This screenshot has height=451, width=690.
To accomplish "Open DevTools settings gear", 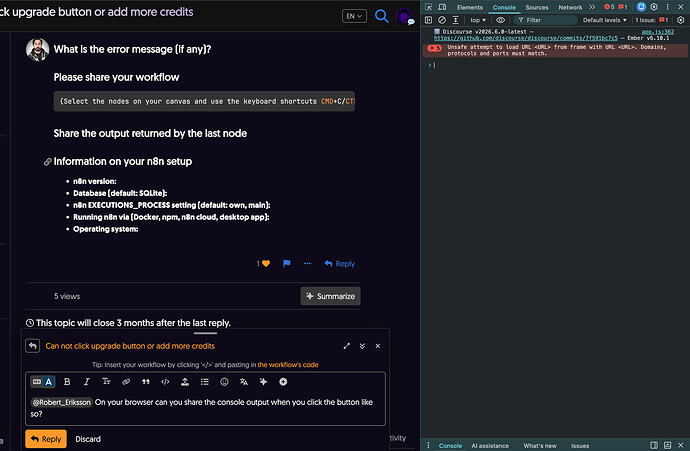I will [654, 7].
